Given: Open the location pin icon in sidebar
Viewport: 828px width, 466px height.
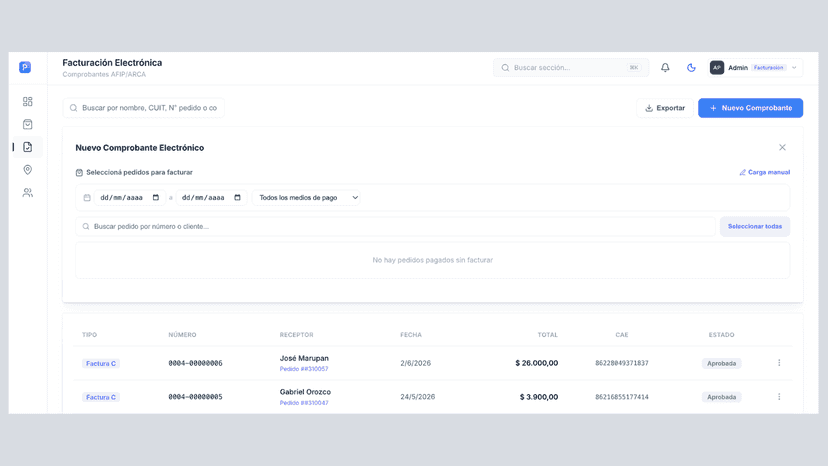Looking at the screenshot, I should pos(27,170).
